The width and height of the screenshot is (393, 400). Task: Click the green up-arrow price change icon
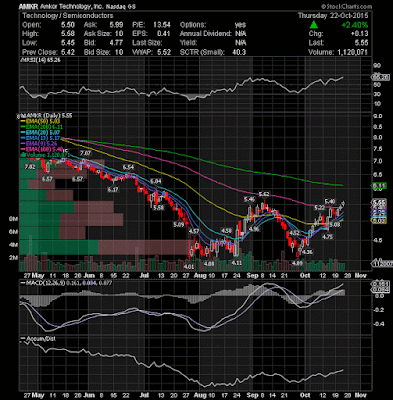[x=313, y=25]
